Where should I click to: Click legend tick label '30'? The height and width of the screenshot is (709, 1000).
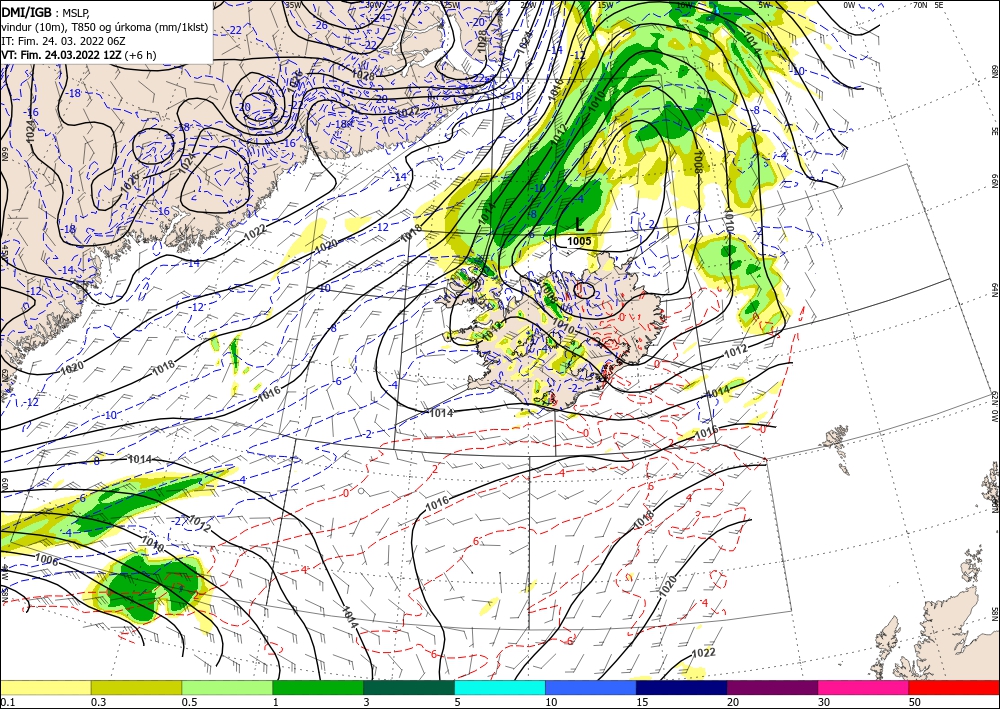(x=823, y=702)
